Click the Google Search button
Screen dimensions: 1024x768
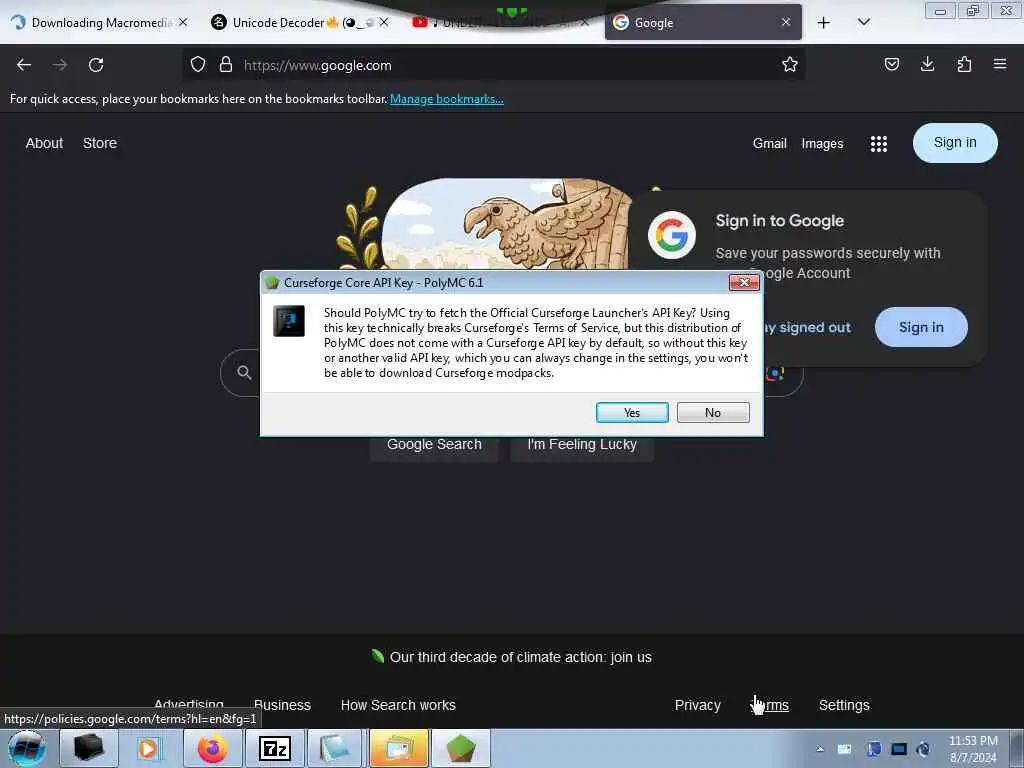(434, 445)
